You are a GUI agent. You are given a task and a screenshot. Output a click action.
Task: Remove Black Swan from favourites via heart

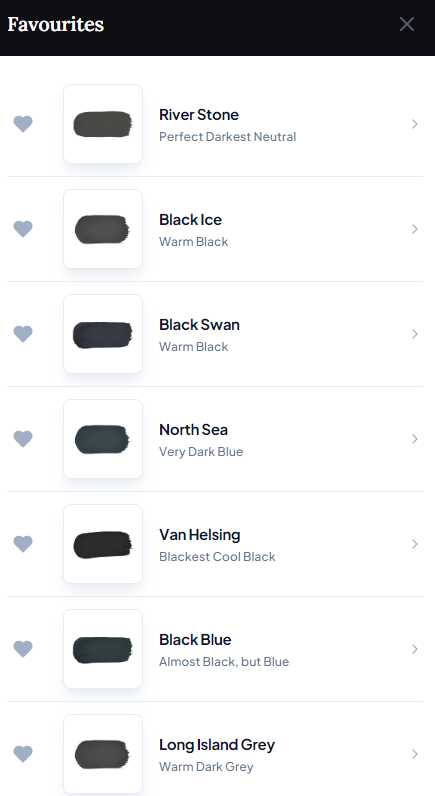23,334
